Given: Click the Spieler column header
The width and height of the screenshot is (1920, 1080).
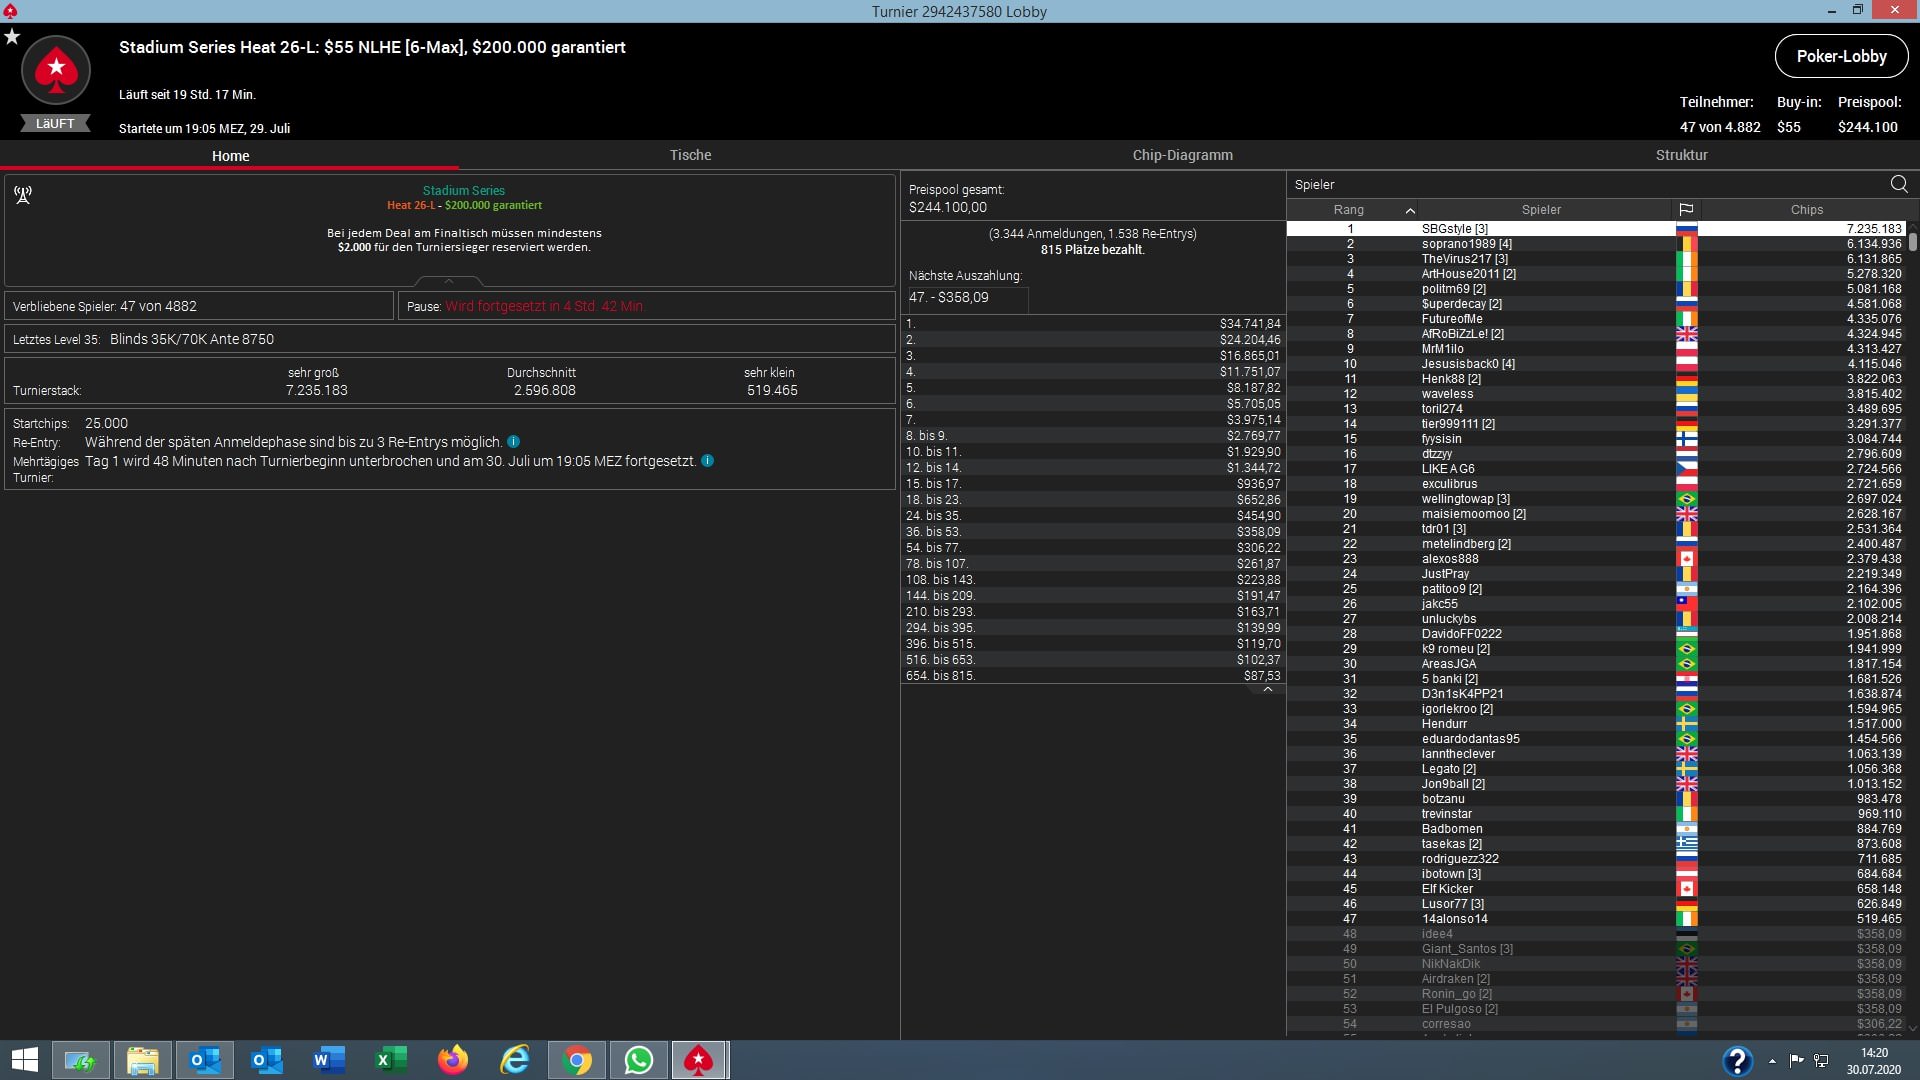Looking at the screenshot, I should coord(1540,210).
